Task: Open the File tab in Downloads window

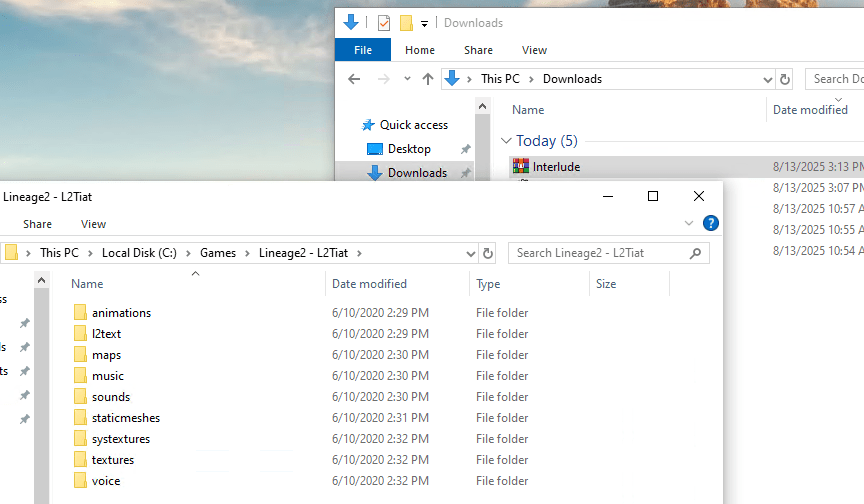Action: tap(363, 50)
